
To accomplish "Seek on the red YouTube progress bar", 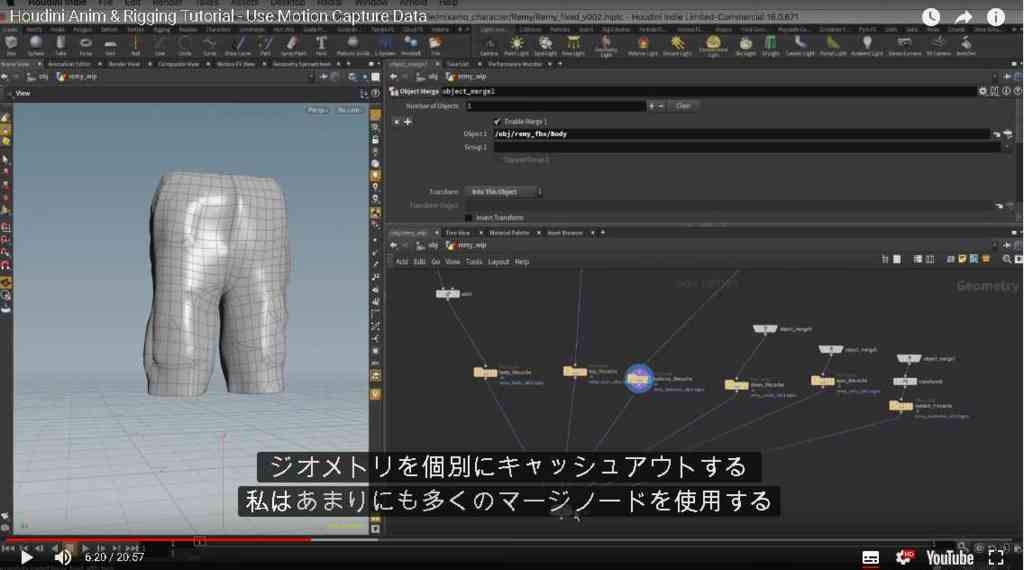I will point(157,540).
